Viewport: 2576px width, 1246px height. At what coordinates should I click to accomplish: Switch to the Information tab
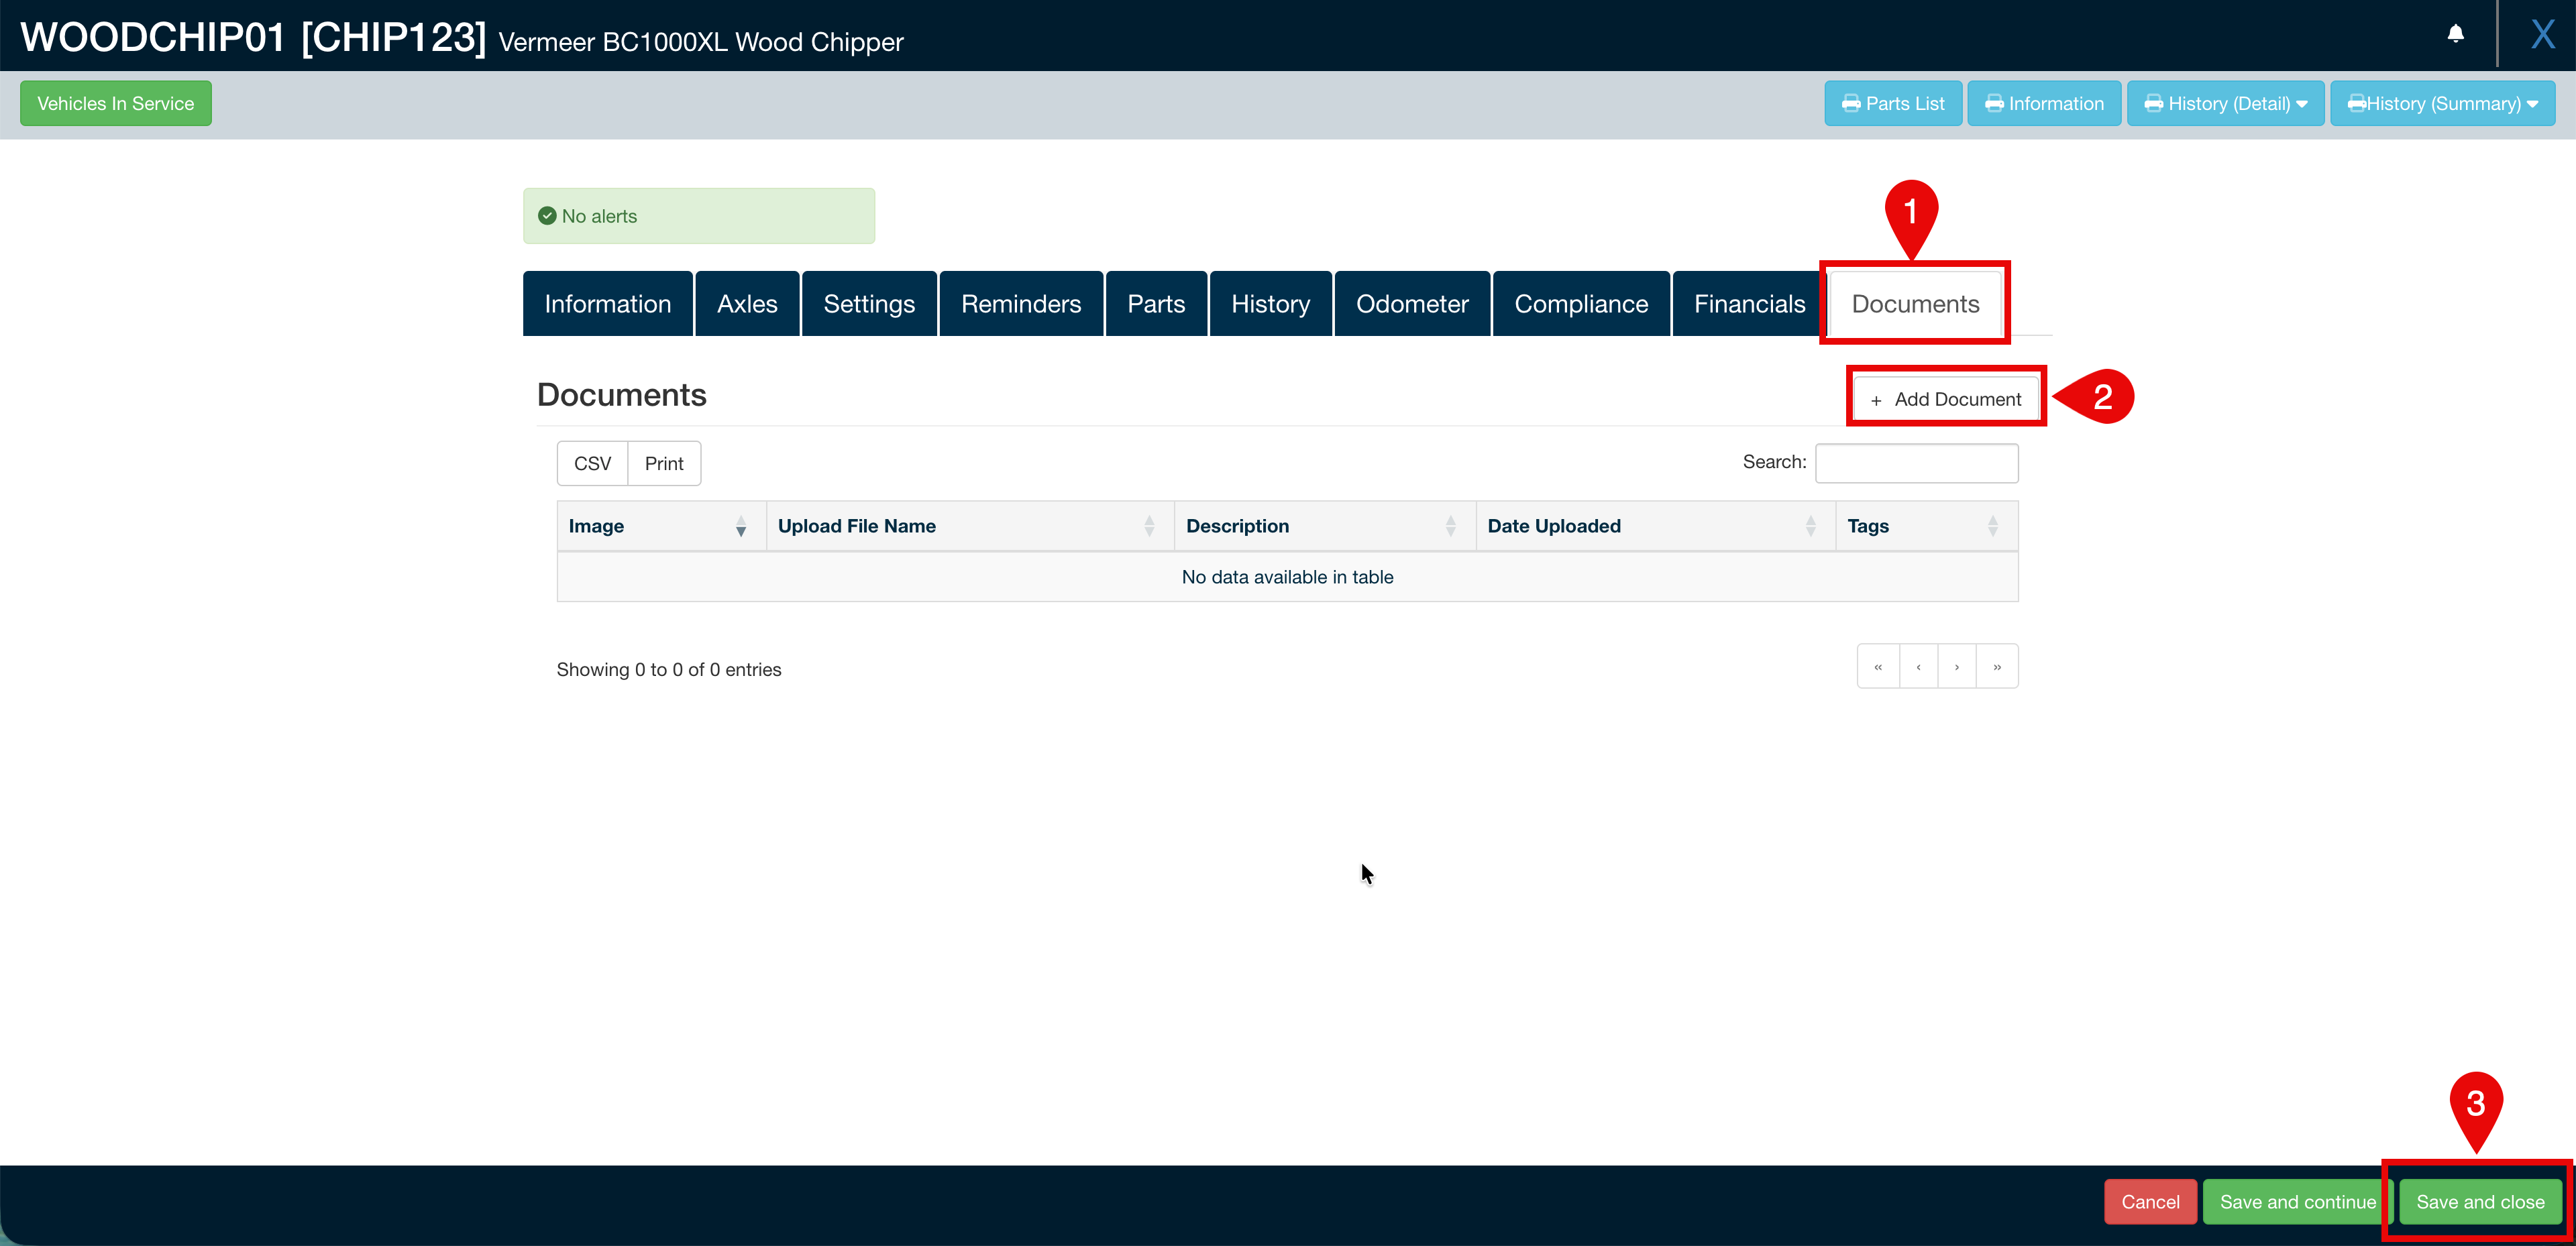(607, 304)
